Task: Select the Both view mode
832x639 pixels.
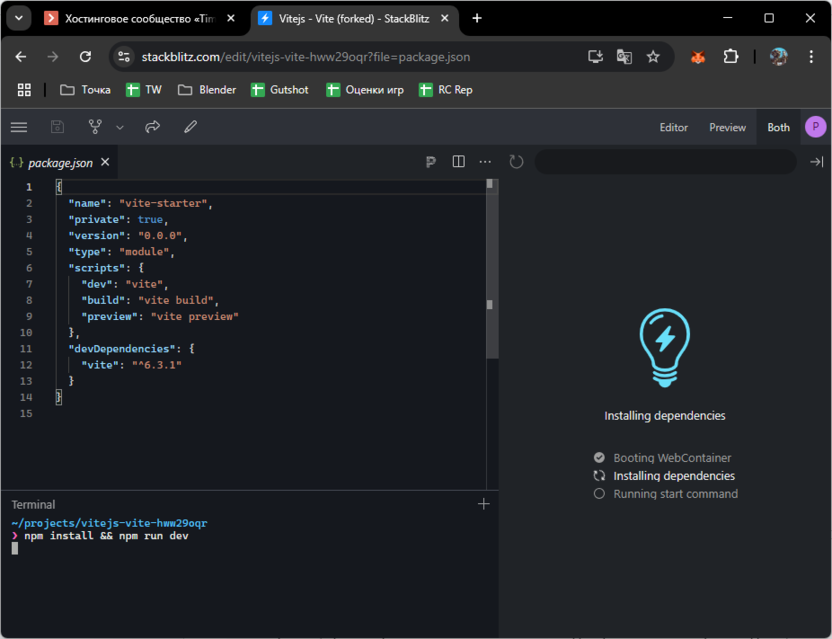Action: click(778, 127)
